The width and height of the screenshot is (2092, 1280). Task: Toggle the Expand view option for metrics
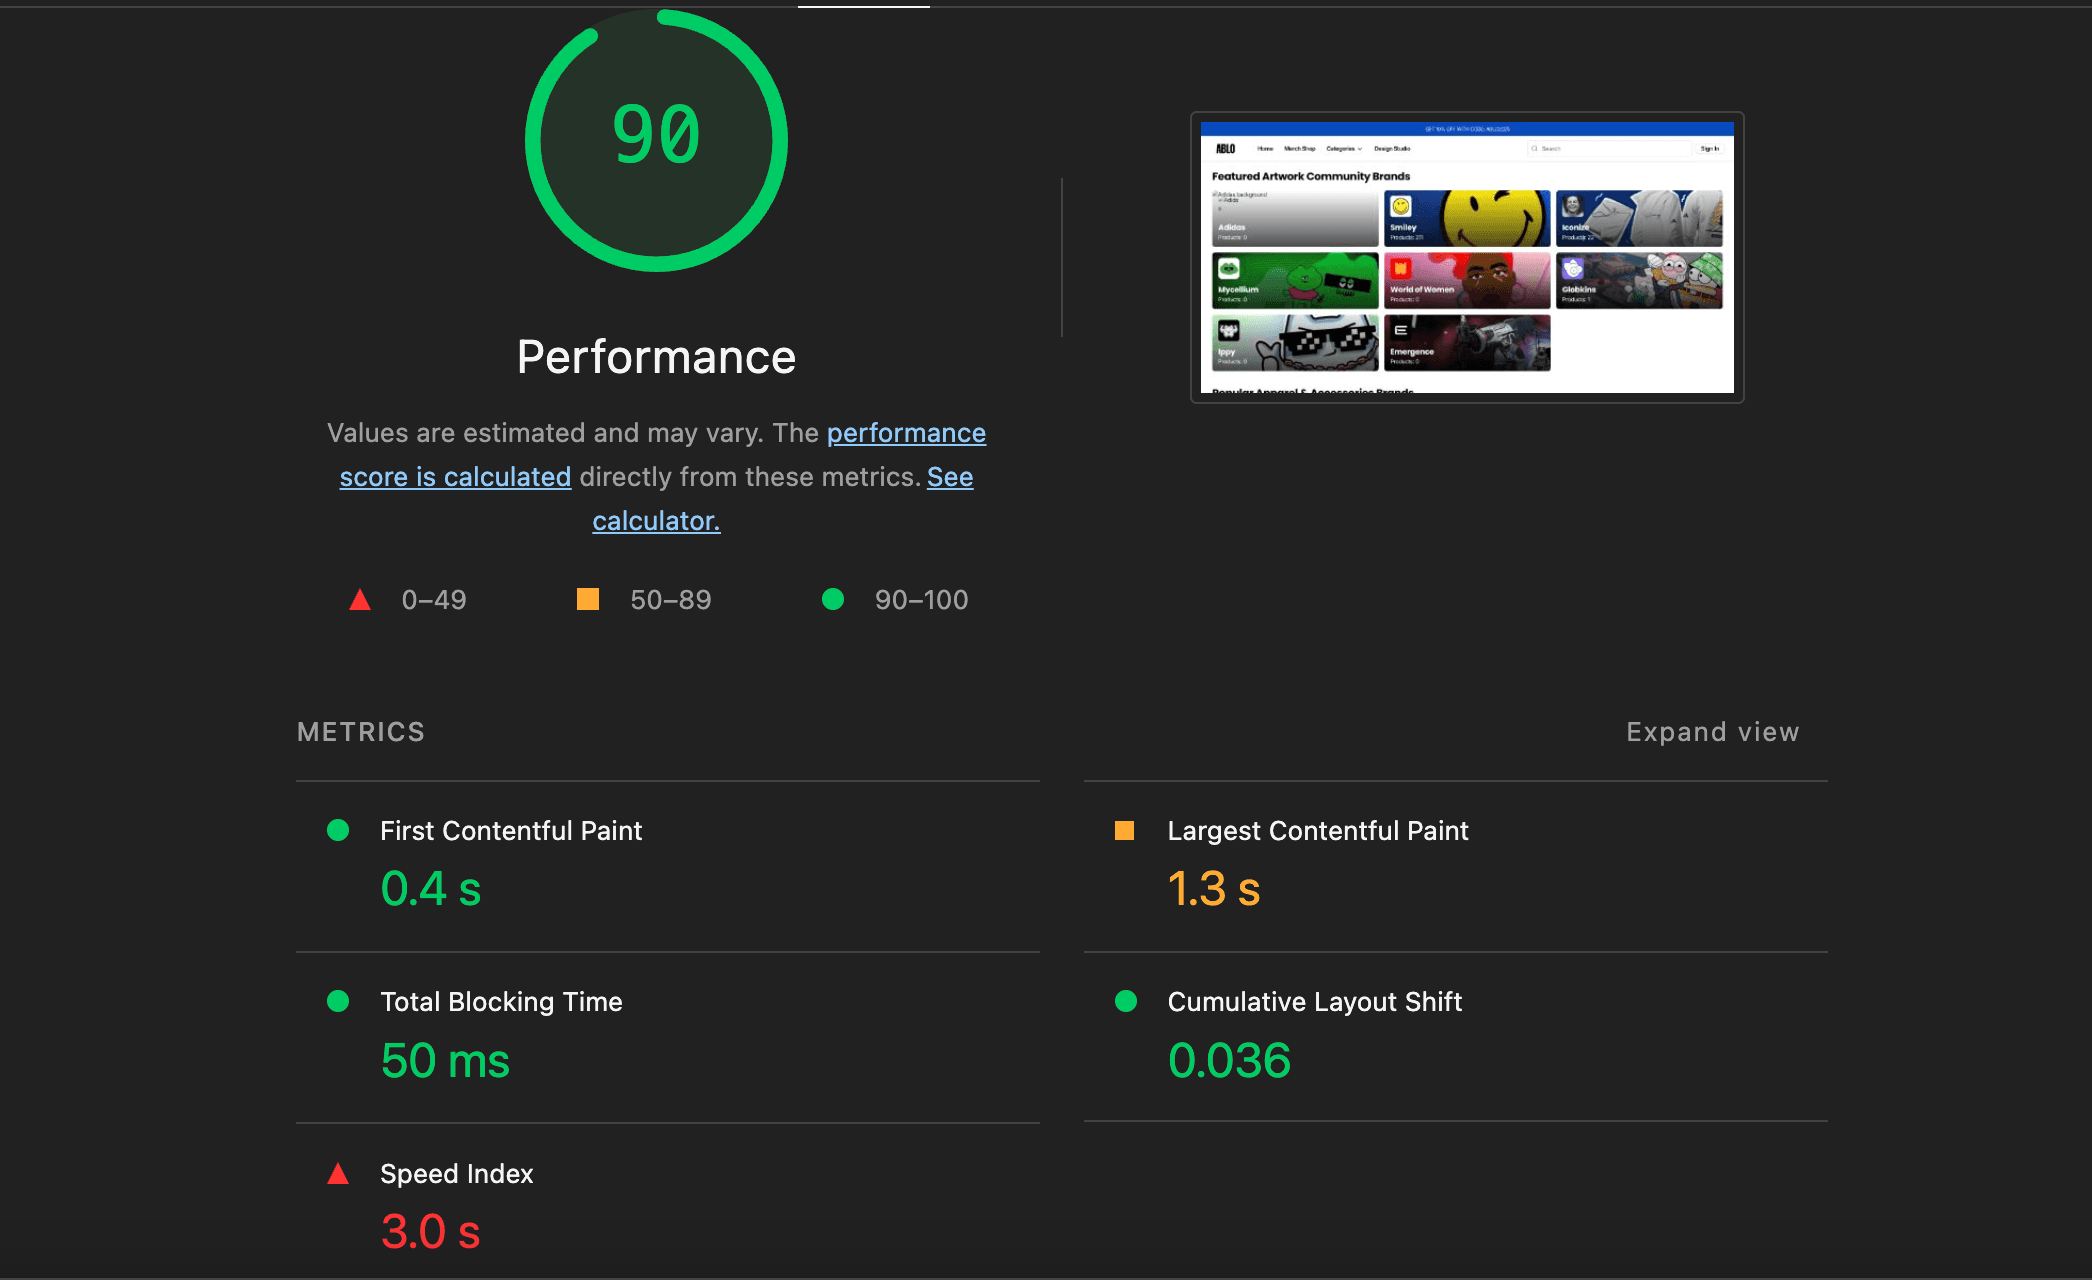coord(1712,732)
